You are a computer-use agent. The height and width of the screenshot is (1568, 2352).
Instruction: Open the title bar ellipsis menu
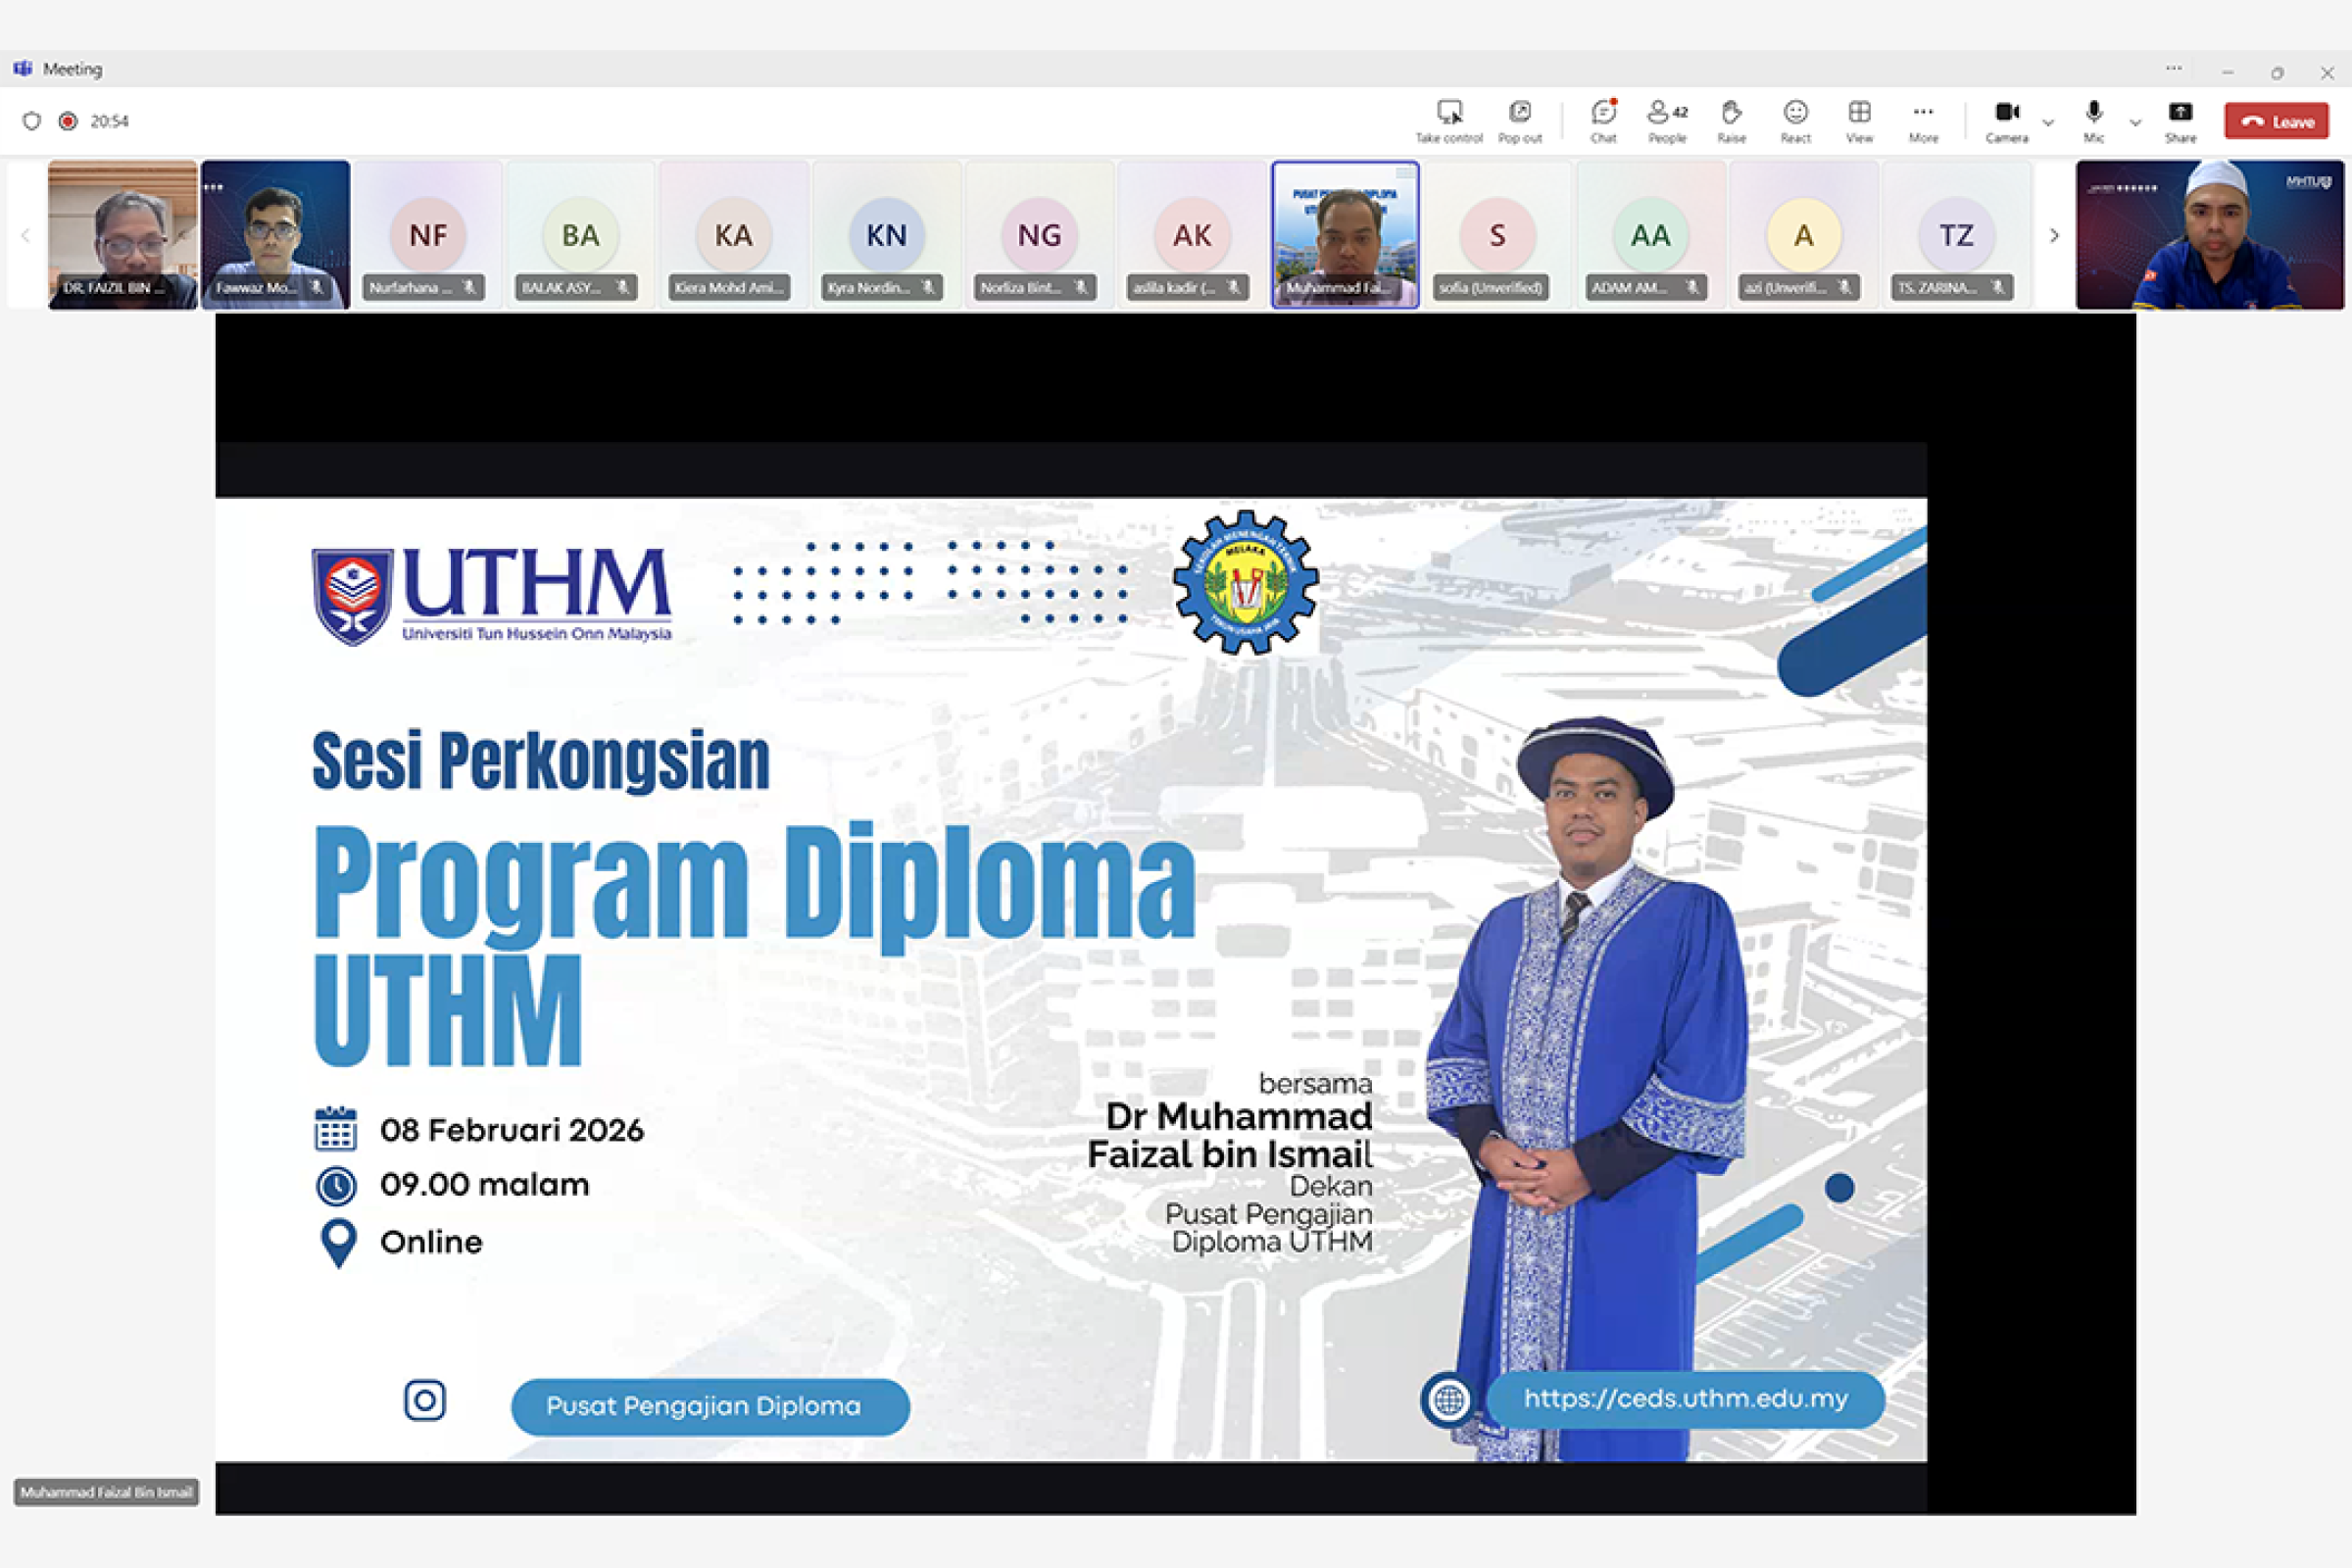(2173, 69)
